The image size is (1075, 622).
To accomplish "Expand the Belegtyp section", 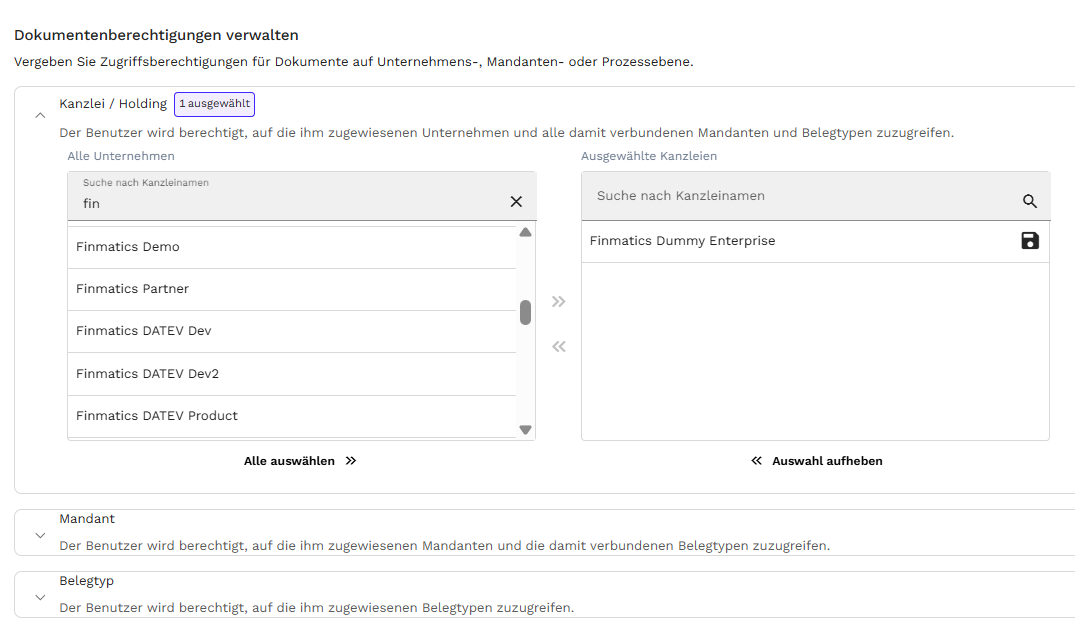I will pos(40,597).
